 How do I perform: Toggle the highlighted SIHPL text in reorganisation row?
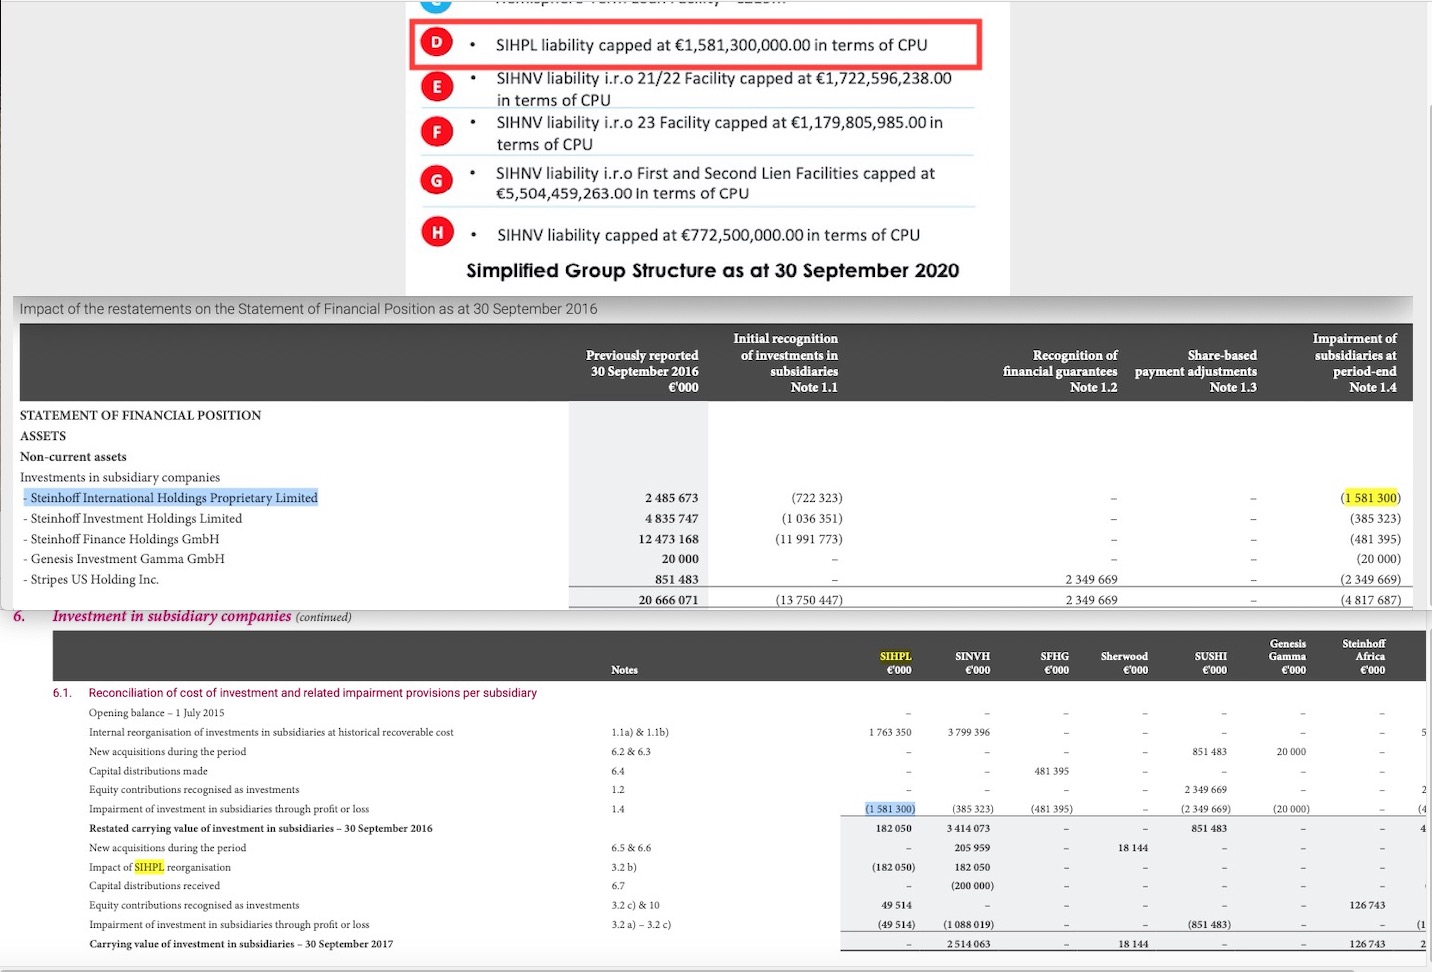[x=148, y=867]
